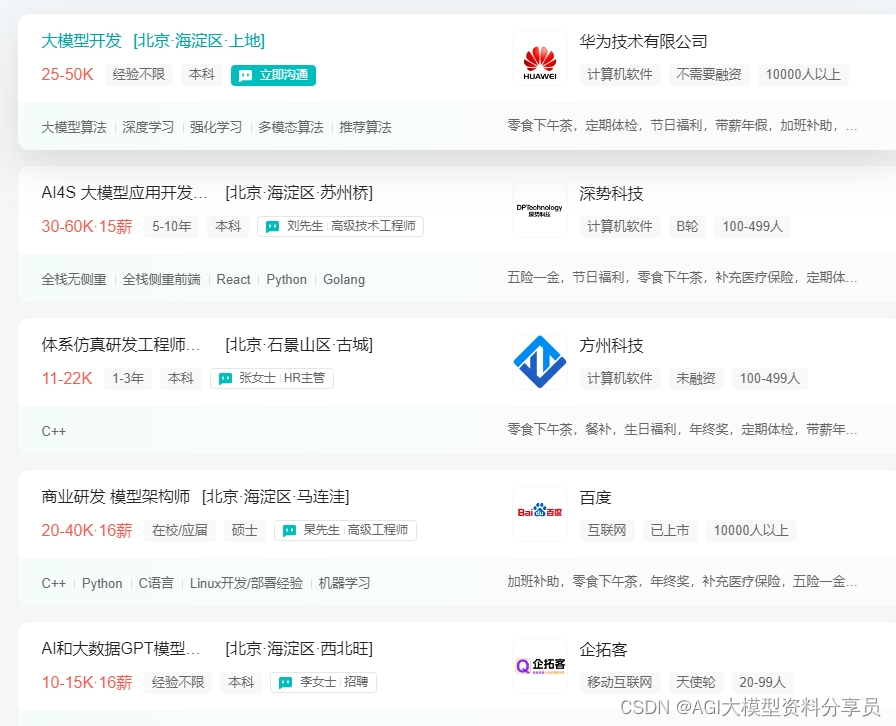Image resolution: width=896 pixels, height=726 pixels.
Task: Click the 25-50K salary text
Action: click(x=67, y=75)
